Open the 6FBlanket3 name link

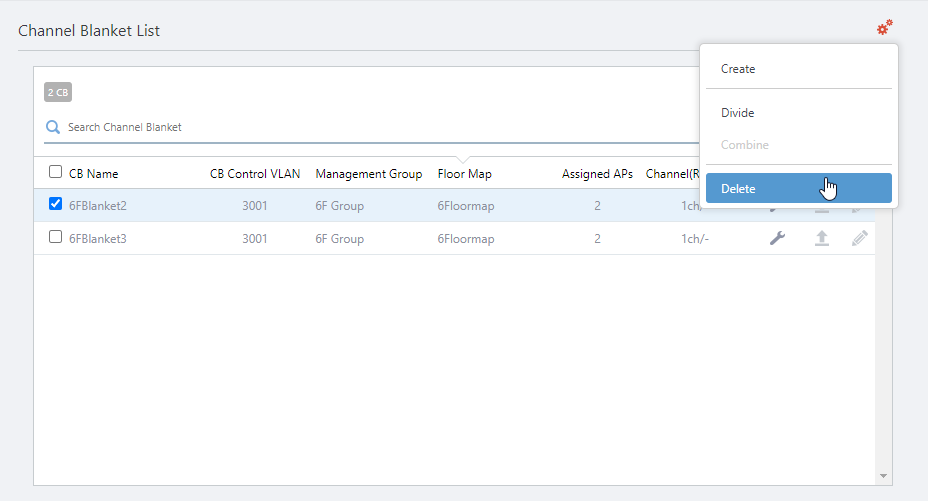tap(97, 239)
